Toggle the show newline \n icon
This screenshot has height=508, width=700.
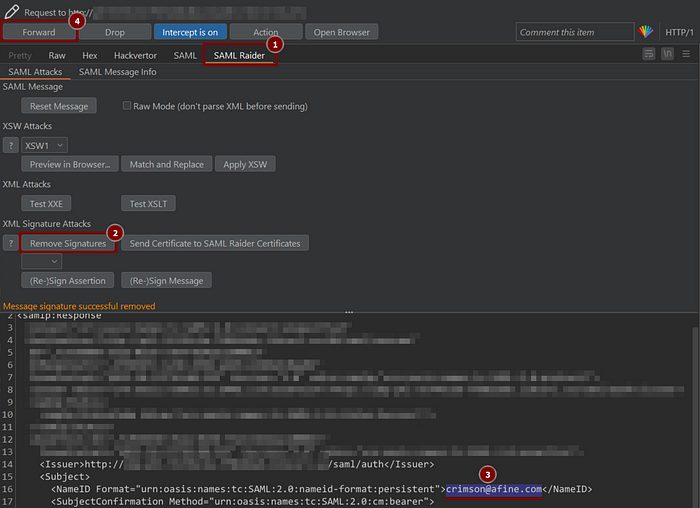pos(667,54)
